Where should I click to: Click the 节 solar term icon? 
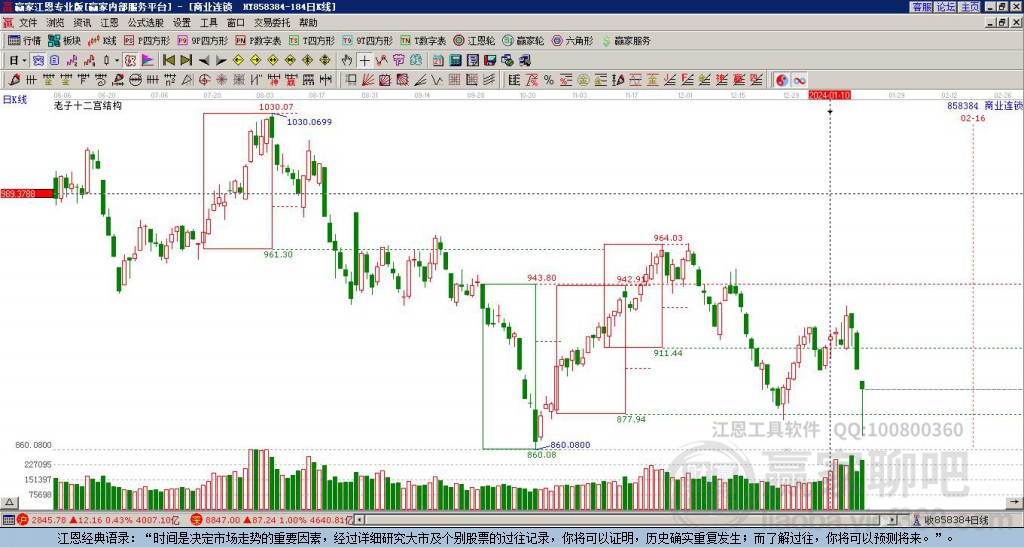coord(398,60)
